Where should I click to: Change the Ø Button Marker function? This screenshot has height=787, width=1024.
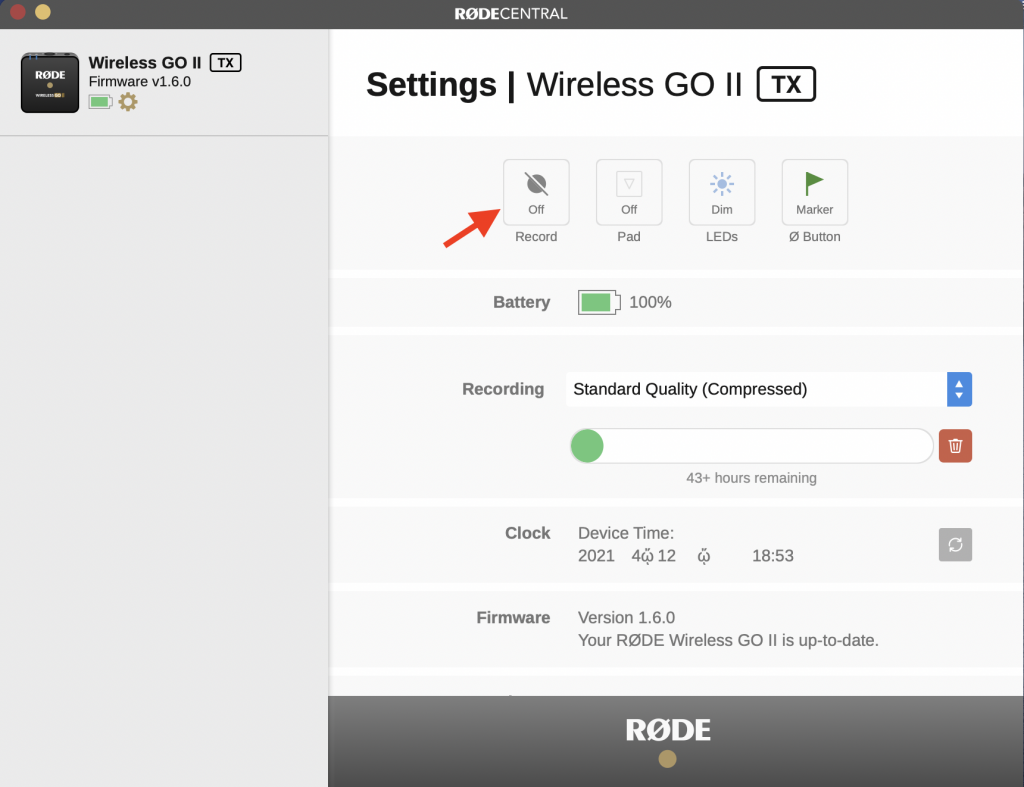[814, 192]
